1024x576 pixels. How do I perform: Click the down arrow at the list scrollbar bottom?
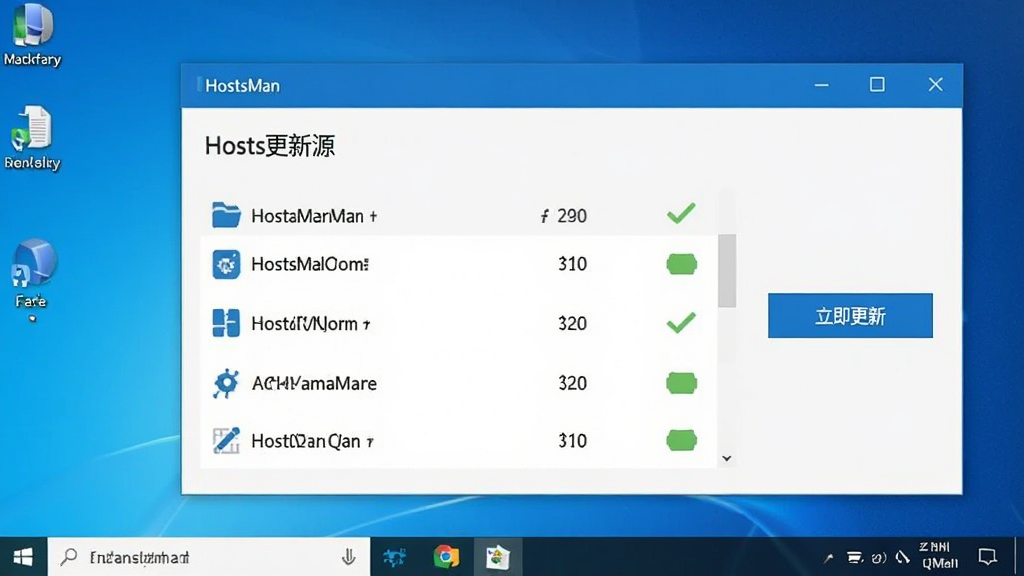tap(727, 458)
